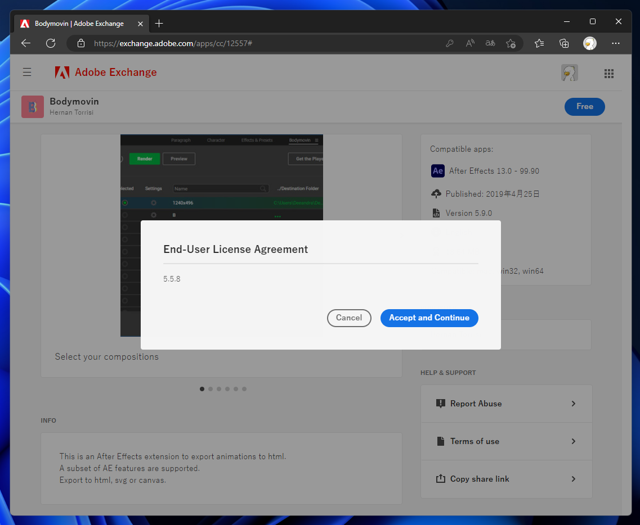Click the Adobe Exchange logo
The width and height of the screenshot is (640, 525).
[x=105, y=72]
